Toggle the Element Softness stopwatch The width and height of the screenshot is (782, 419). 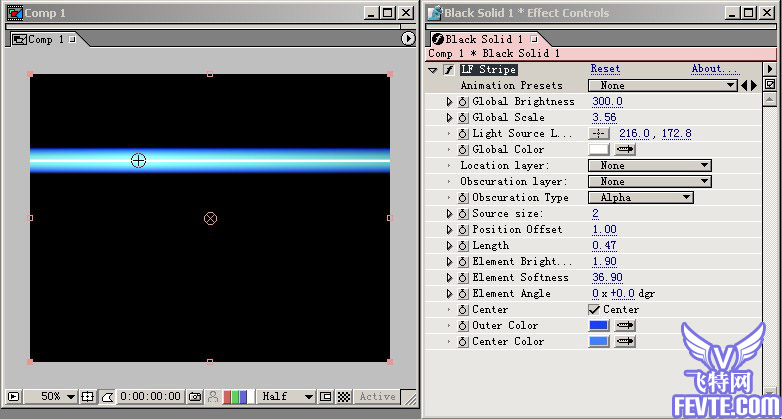coord(463,278)
